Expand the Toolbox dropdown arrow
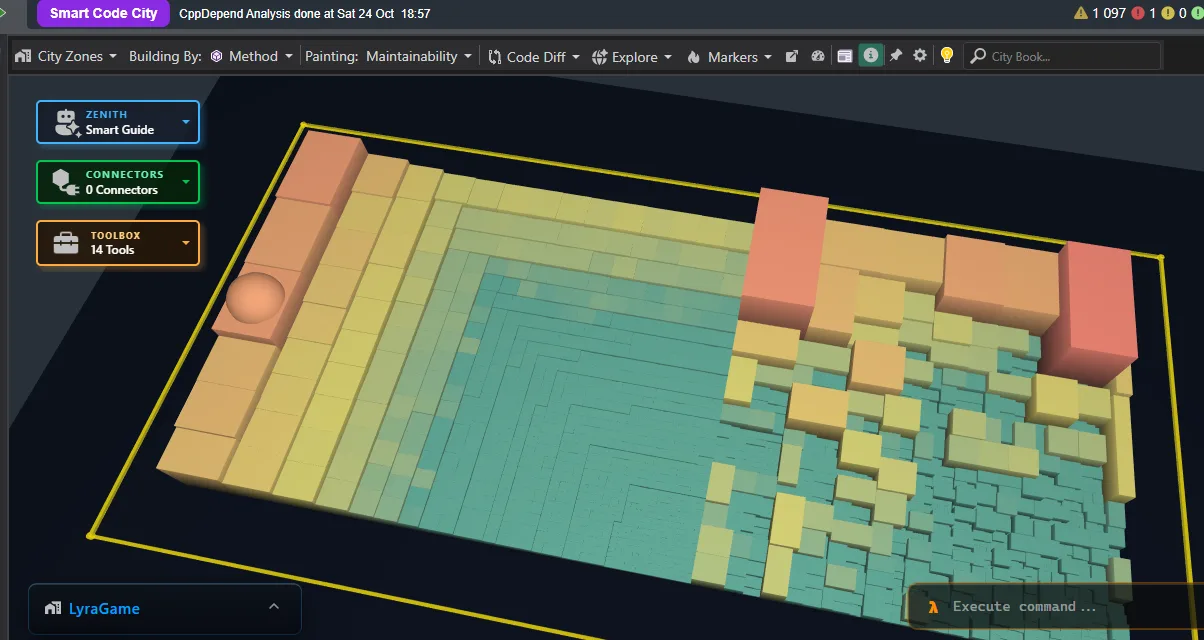1204x640 pixels. [x=186, y=243]
